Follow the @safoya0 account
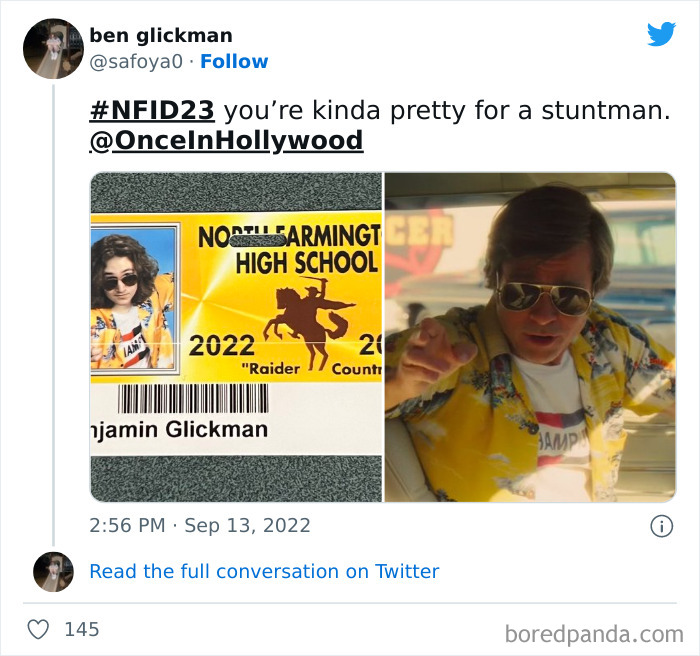This screenshot has width=700, height=656. (234, 62)
